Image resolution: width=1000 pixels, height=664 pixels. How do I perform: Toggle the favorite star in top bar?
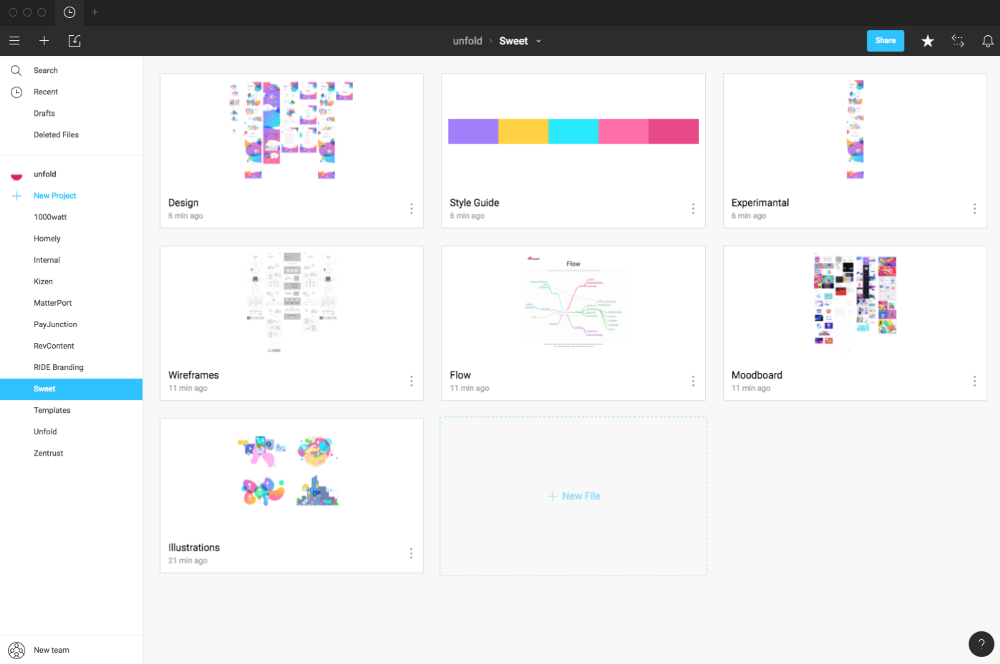(927, 41)
